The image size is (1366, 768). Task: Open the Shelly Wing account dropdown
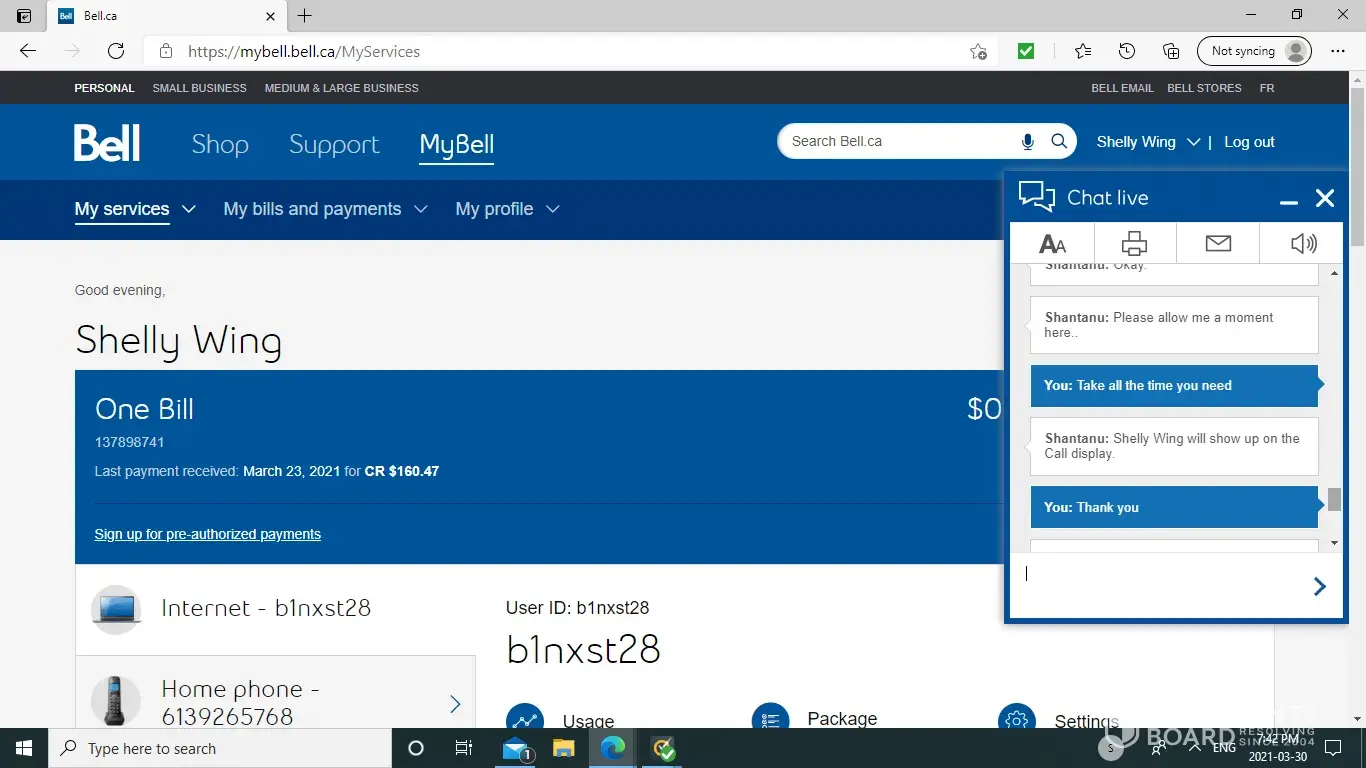click(1148, 142)
